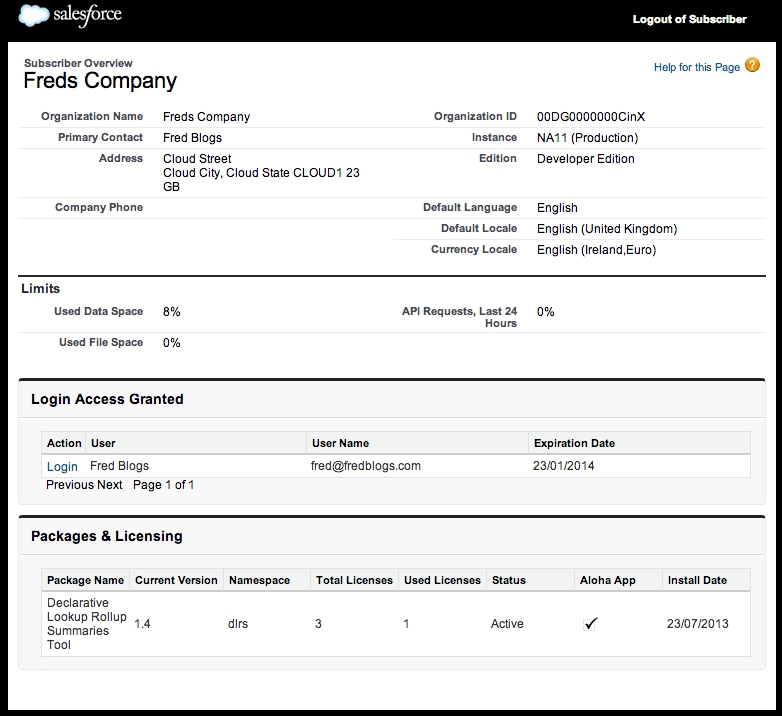This screenshot has width=782, height=716.
Task: Select fred@fredblogs.com user name cell
Action: coord(366,466)
